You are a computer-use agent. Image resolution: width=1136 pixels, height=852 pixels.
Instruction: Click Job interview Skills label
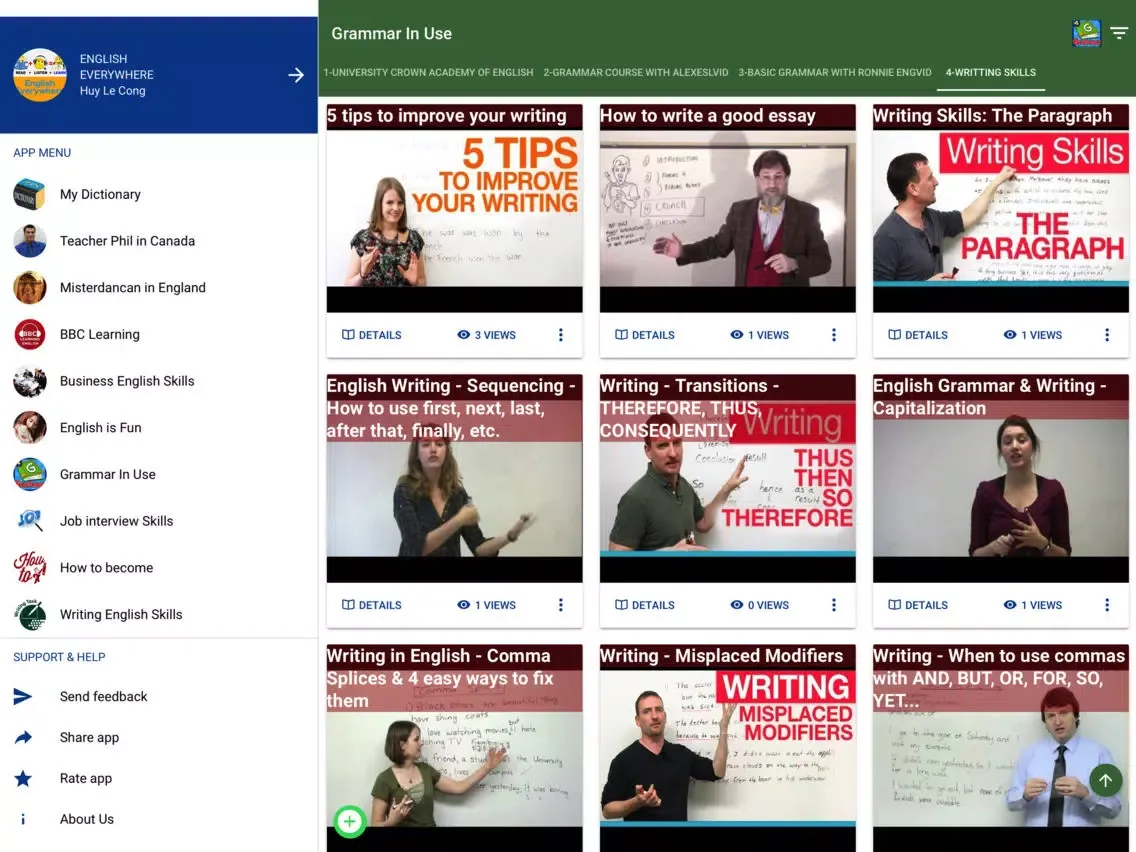tap(117, 521)
